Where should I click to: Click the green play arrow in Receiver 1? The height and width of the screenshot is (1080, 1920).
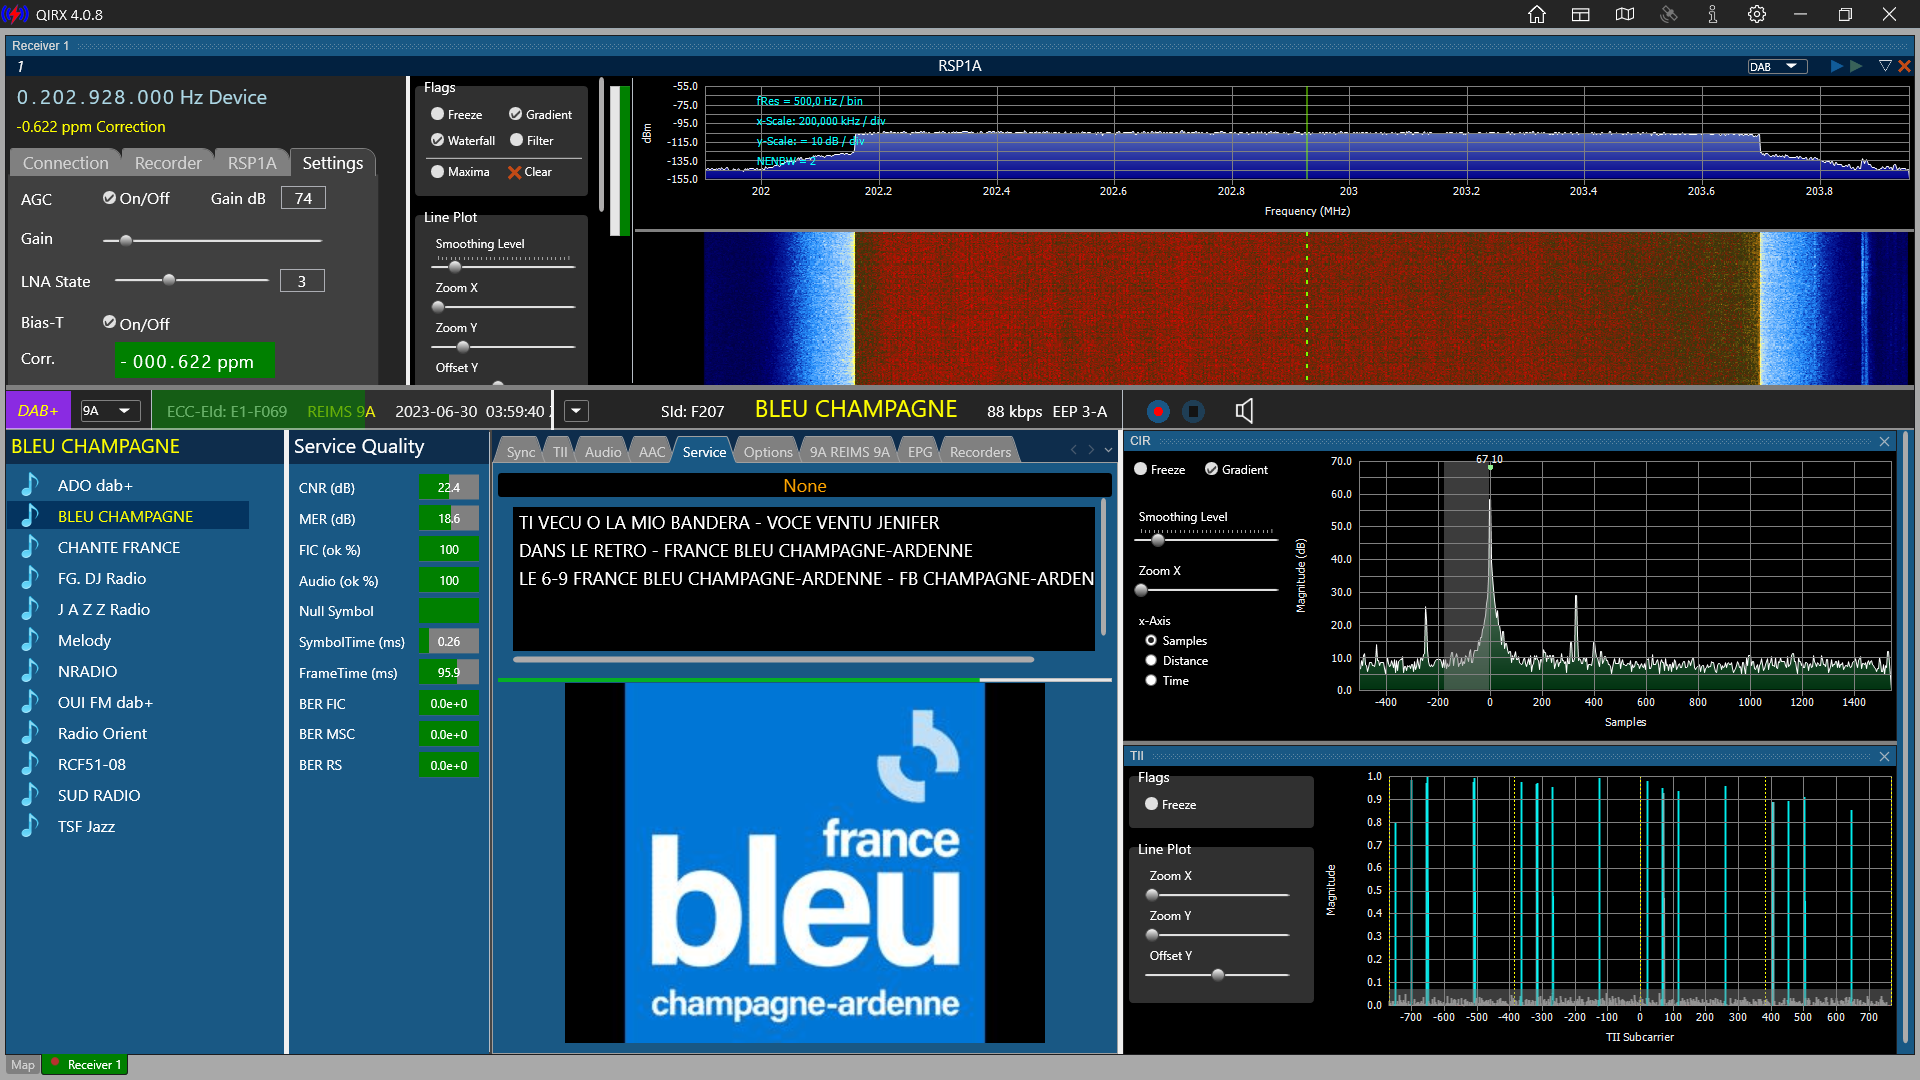(1856, 66)
